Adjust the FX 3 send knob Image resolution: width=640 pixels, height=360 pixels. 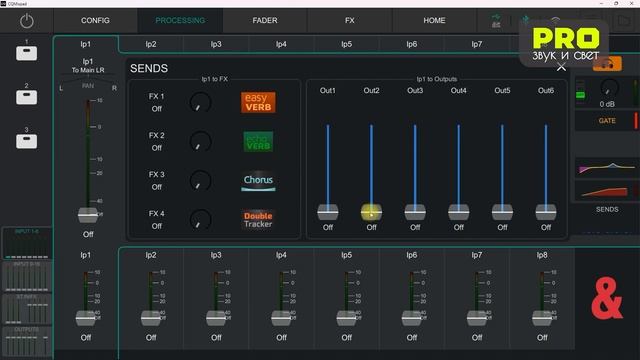200,181
